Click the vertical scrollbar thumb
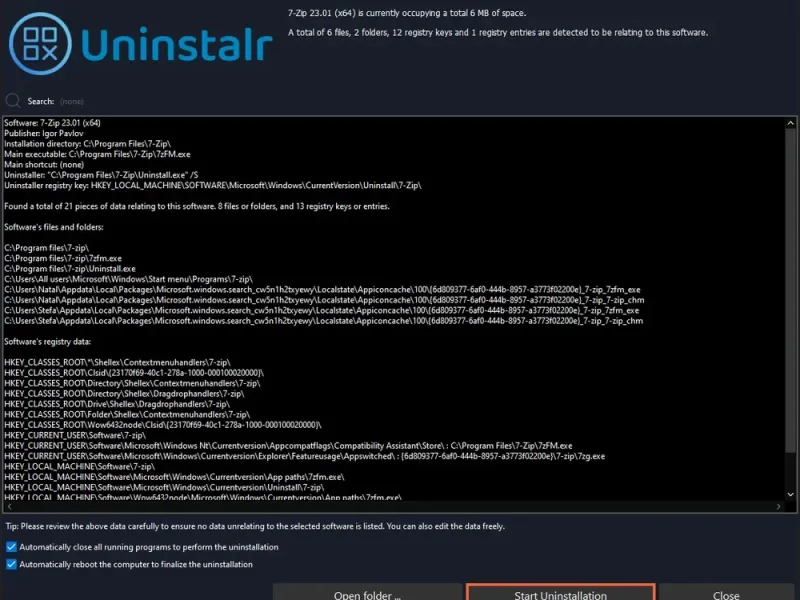This screenshot has height=600, width=800. pyautogui.click(x=790, y=291)
